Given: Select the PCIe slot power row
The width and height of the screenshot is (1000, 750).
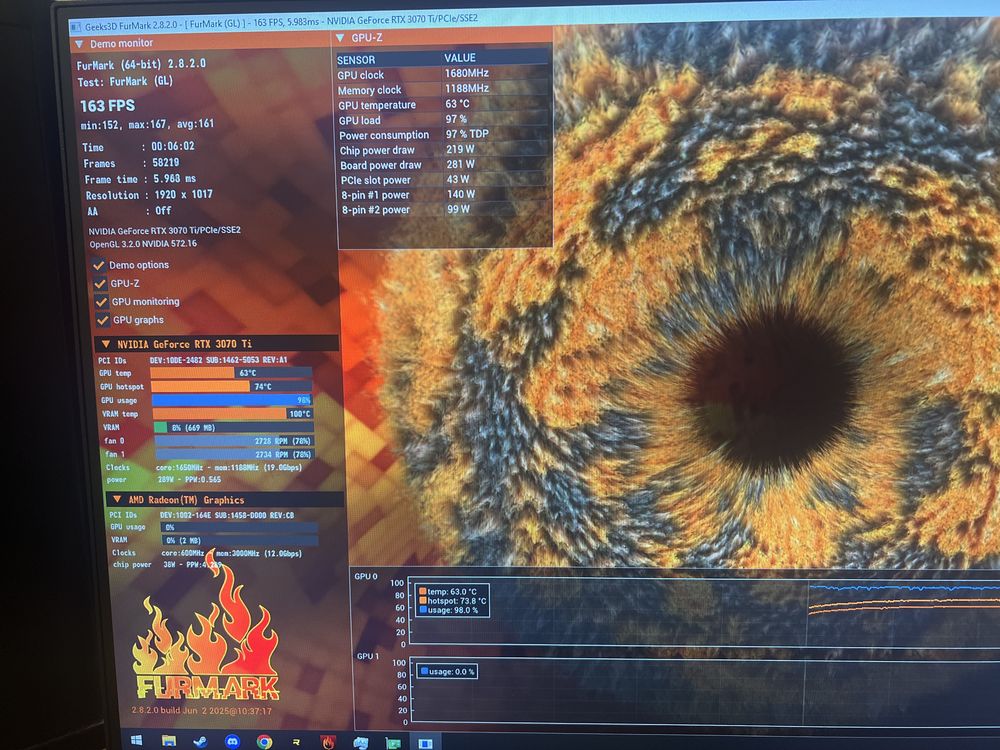Looking at the screenshot, I should pyautogui.click(x=445, y=180).
